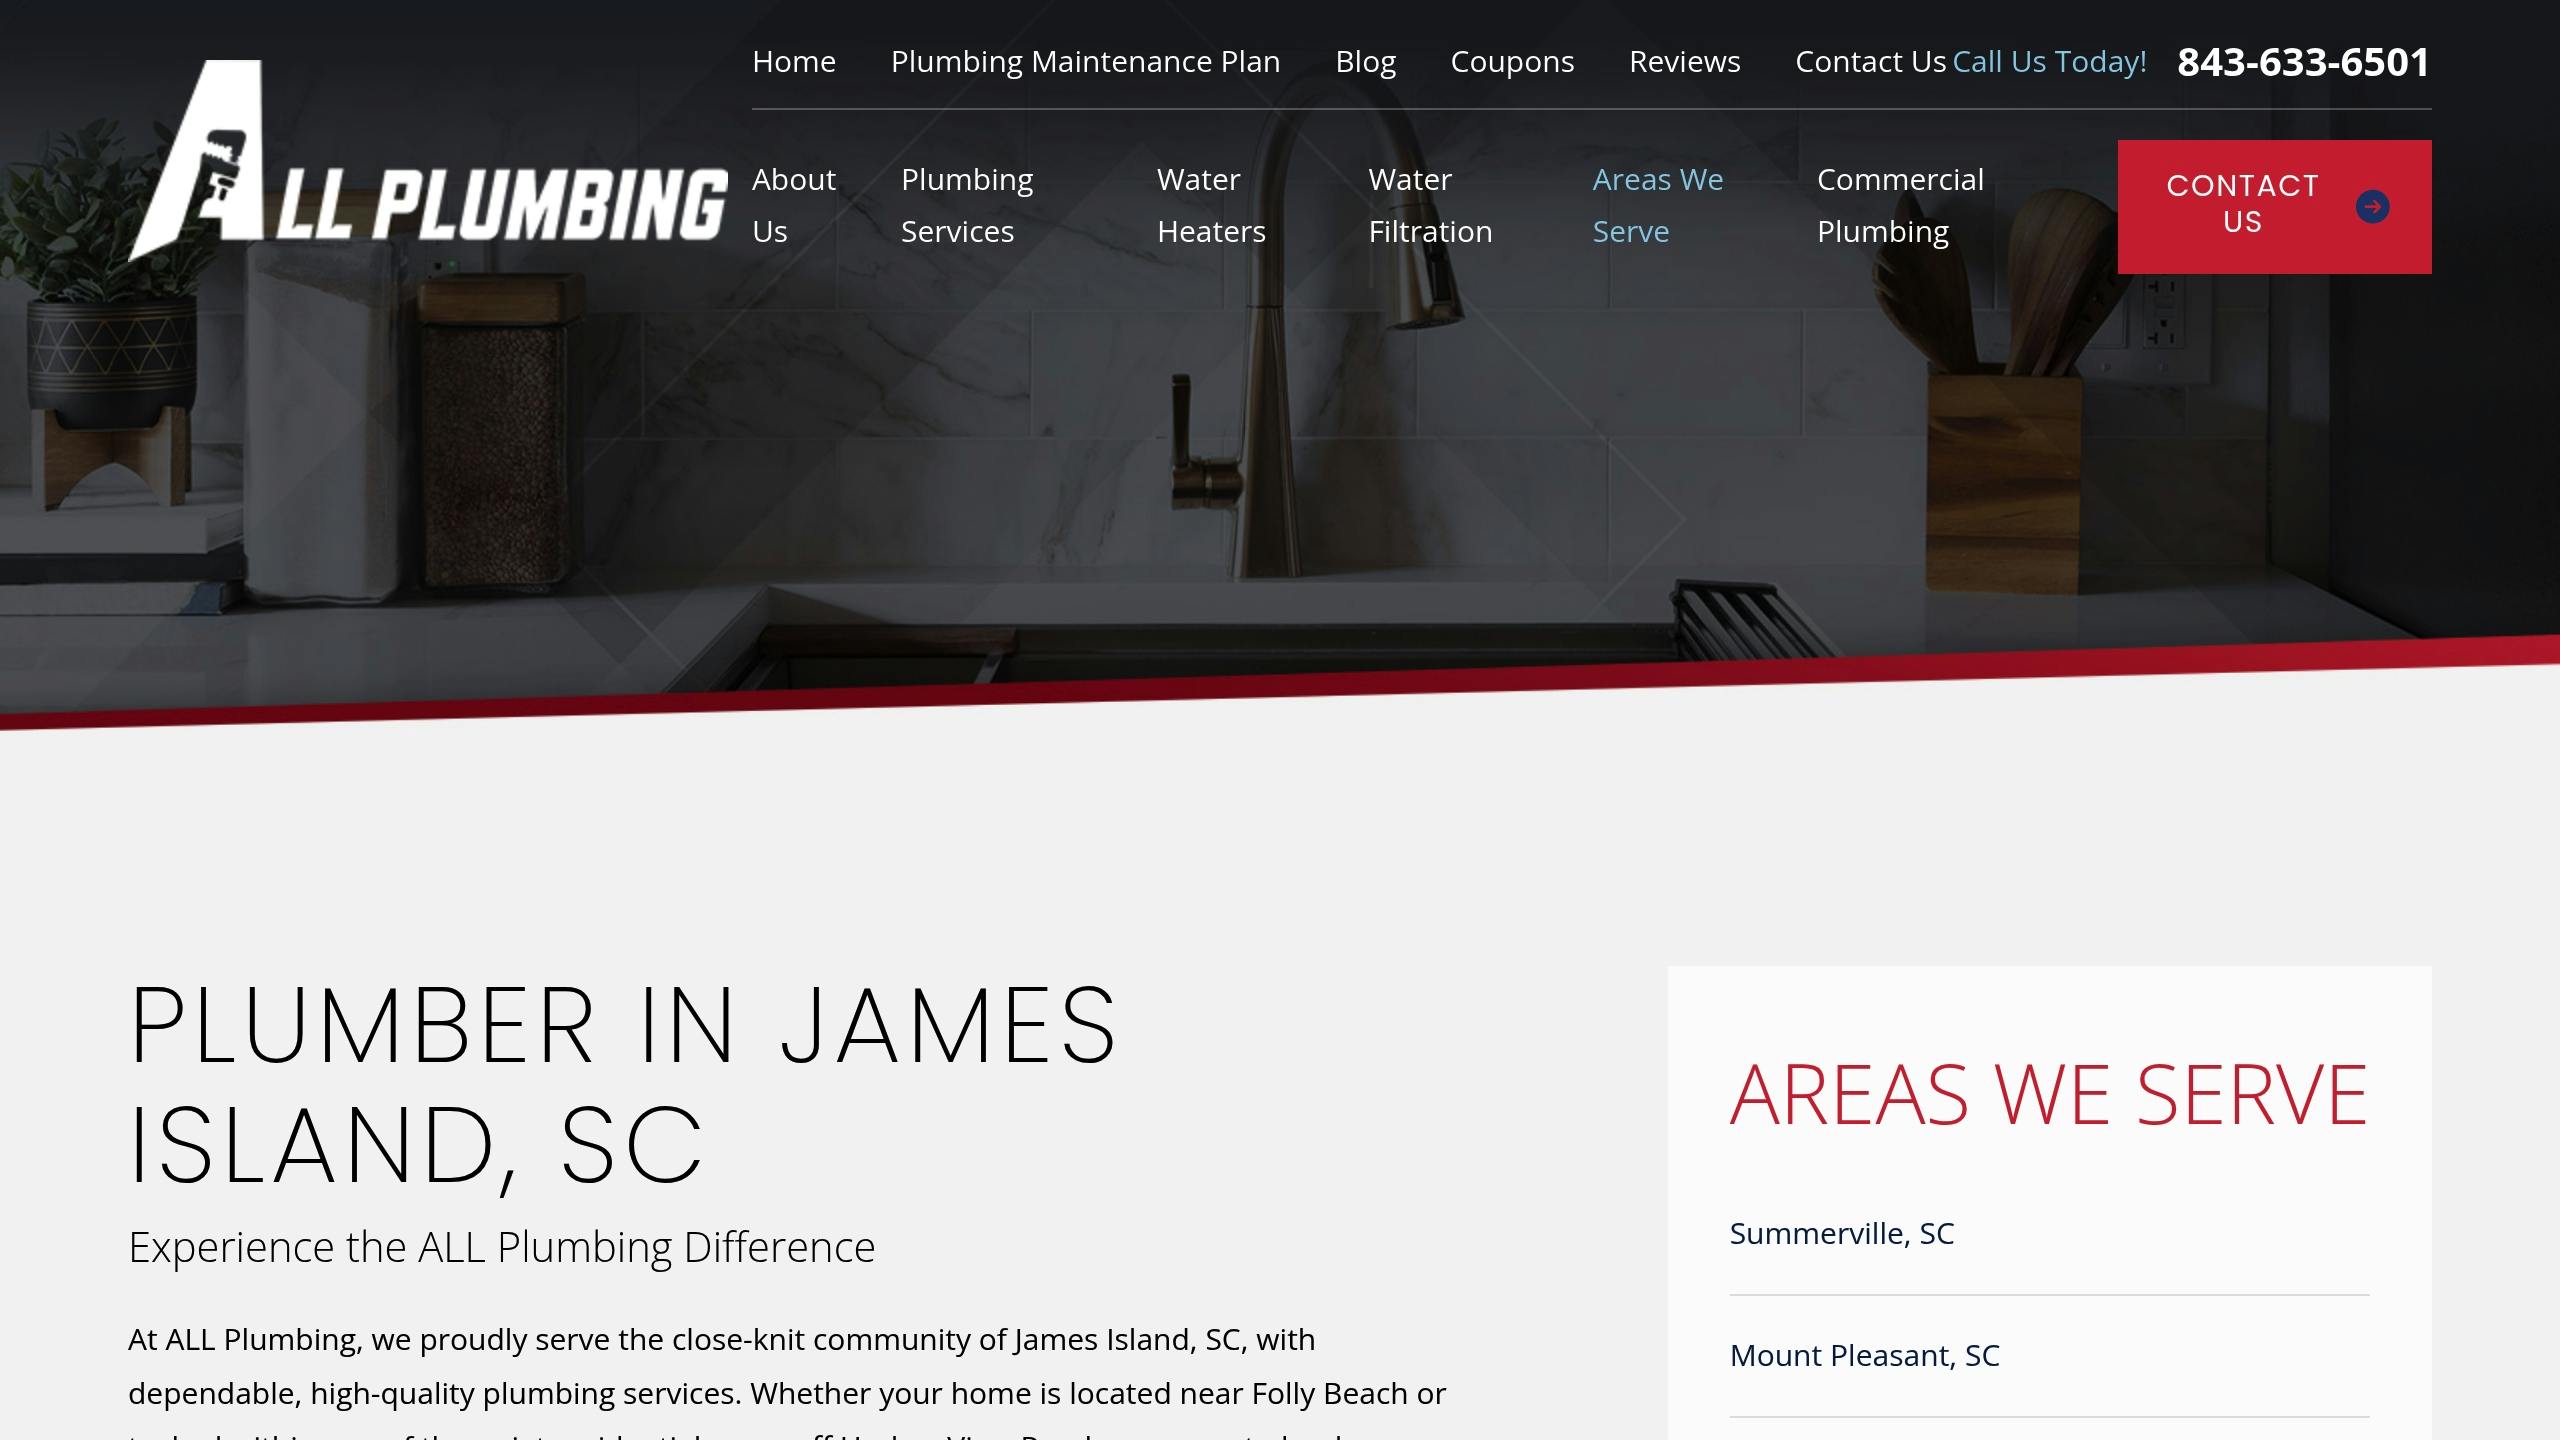Open the Blog page
The height and width of the screenshot is (1440, 2560).
(x=1365, y=61)
